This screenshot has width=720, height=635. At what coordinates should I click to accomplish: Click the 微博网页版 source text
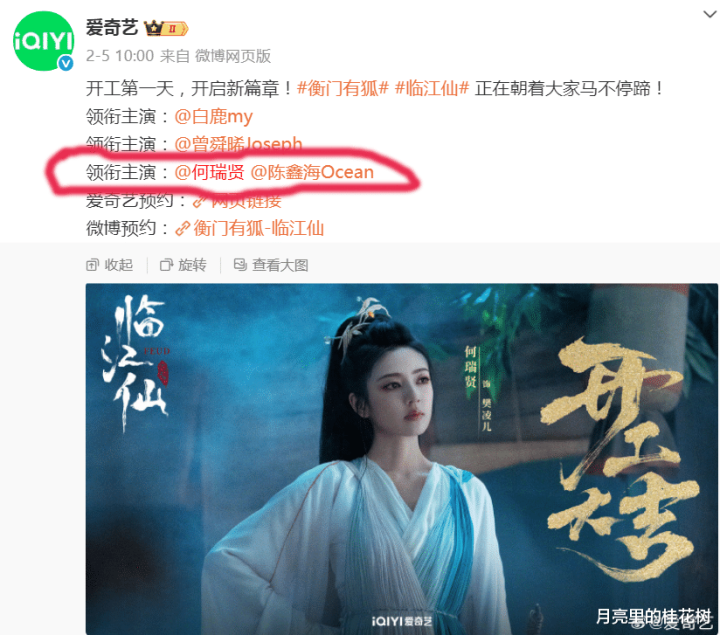[x=233, y=56]
